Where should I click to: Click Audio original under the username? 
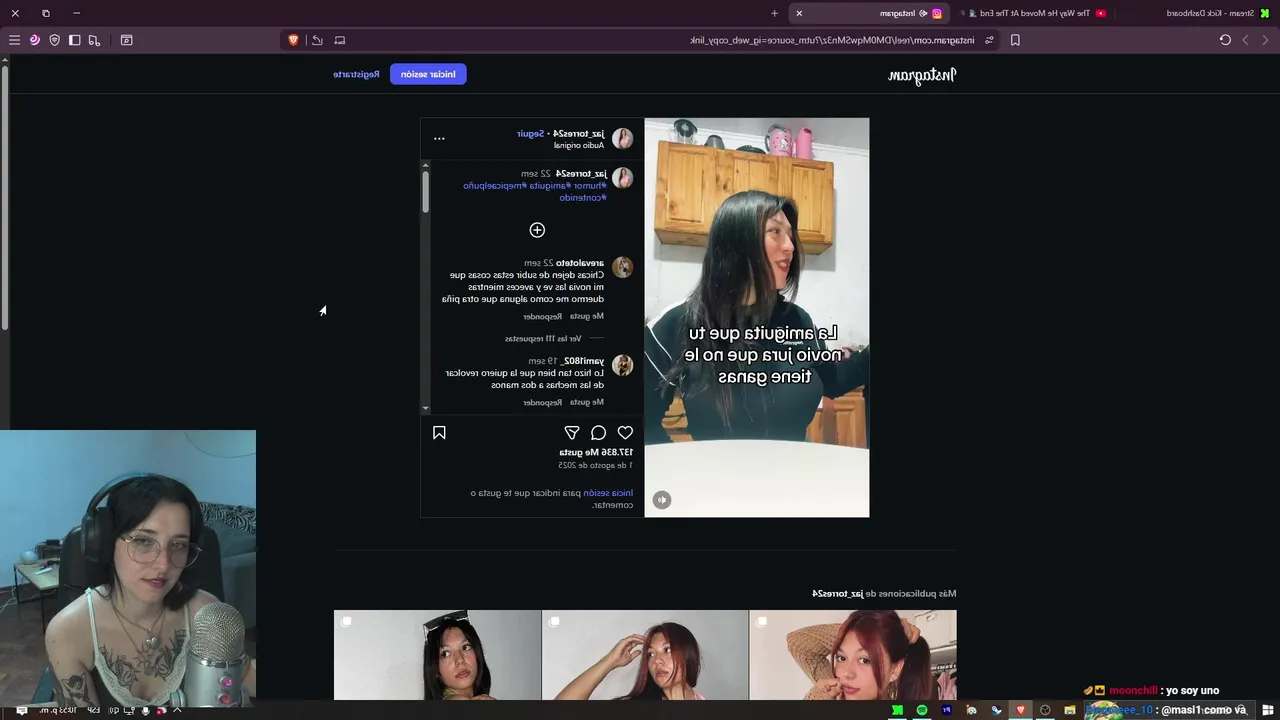tap(580, 145)
